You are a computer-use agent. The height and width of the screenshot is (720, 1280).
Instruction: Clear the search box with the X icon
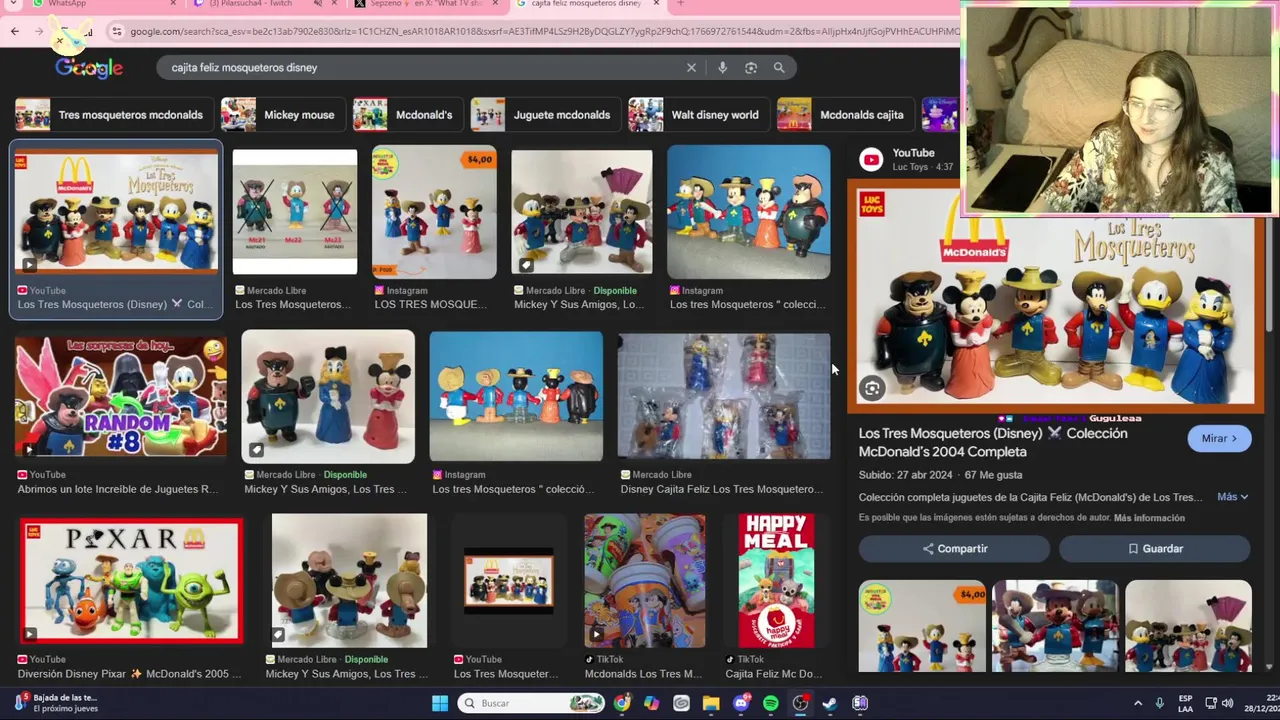(691, 68)
